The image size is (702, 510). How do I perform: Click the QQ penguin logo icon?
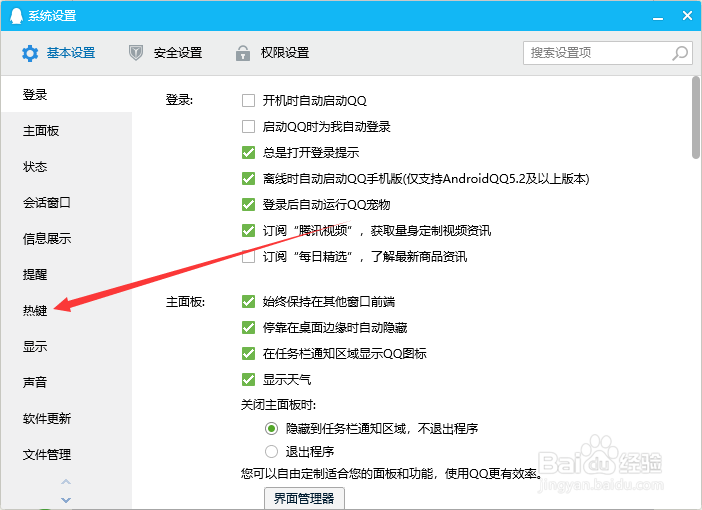pos(16,16)
